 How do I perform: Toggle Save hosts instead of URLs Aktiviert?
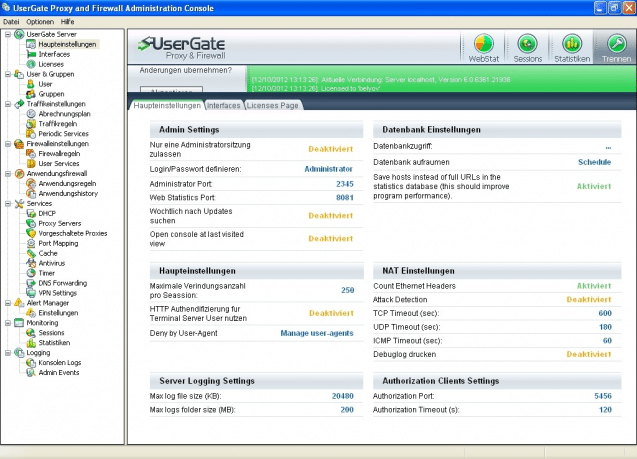click(594, 186)
